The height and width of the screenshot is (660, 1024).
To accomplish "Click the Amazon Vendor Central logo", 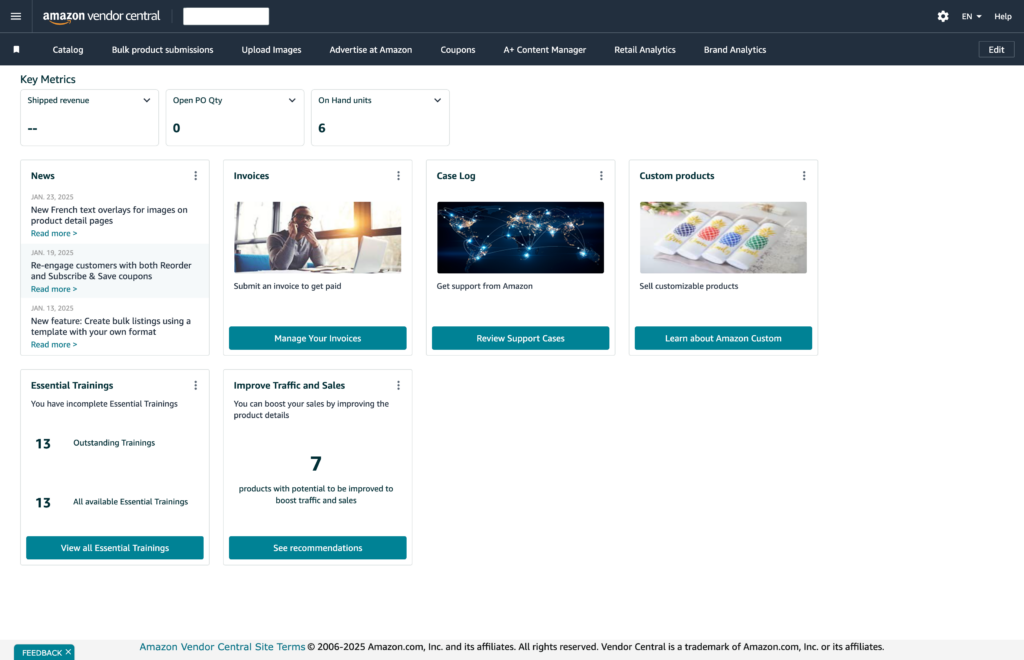I will (101, 16).
